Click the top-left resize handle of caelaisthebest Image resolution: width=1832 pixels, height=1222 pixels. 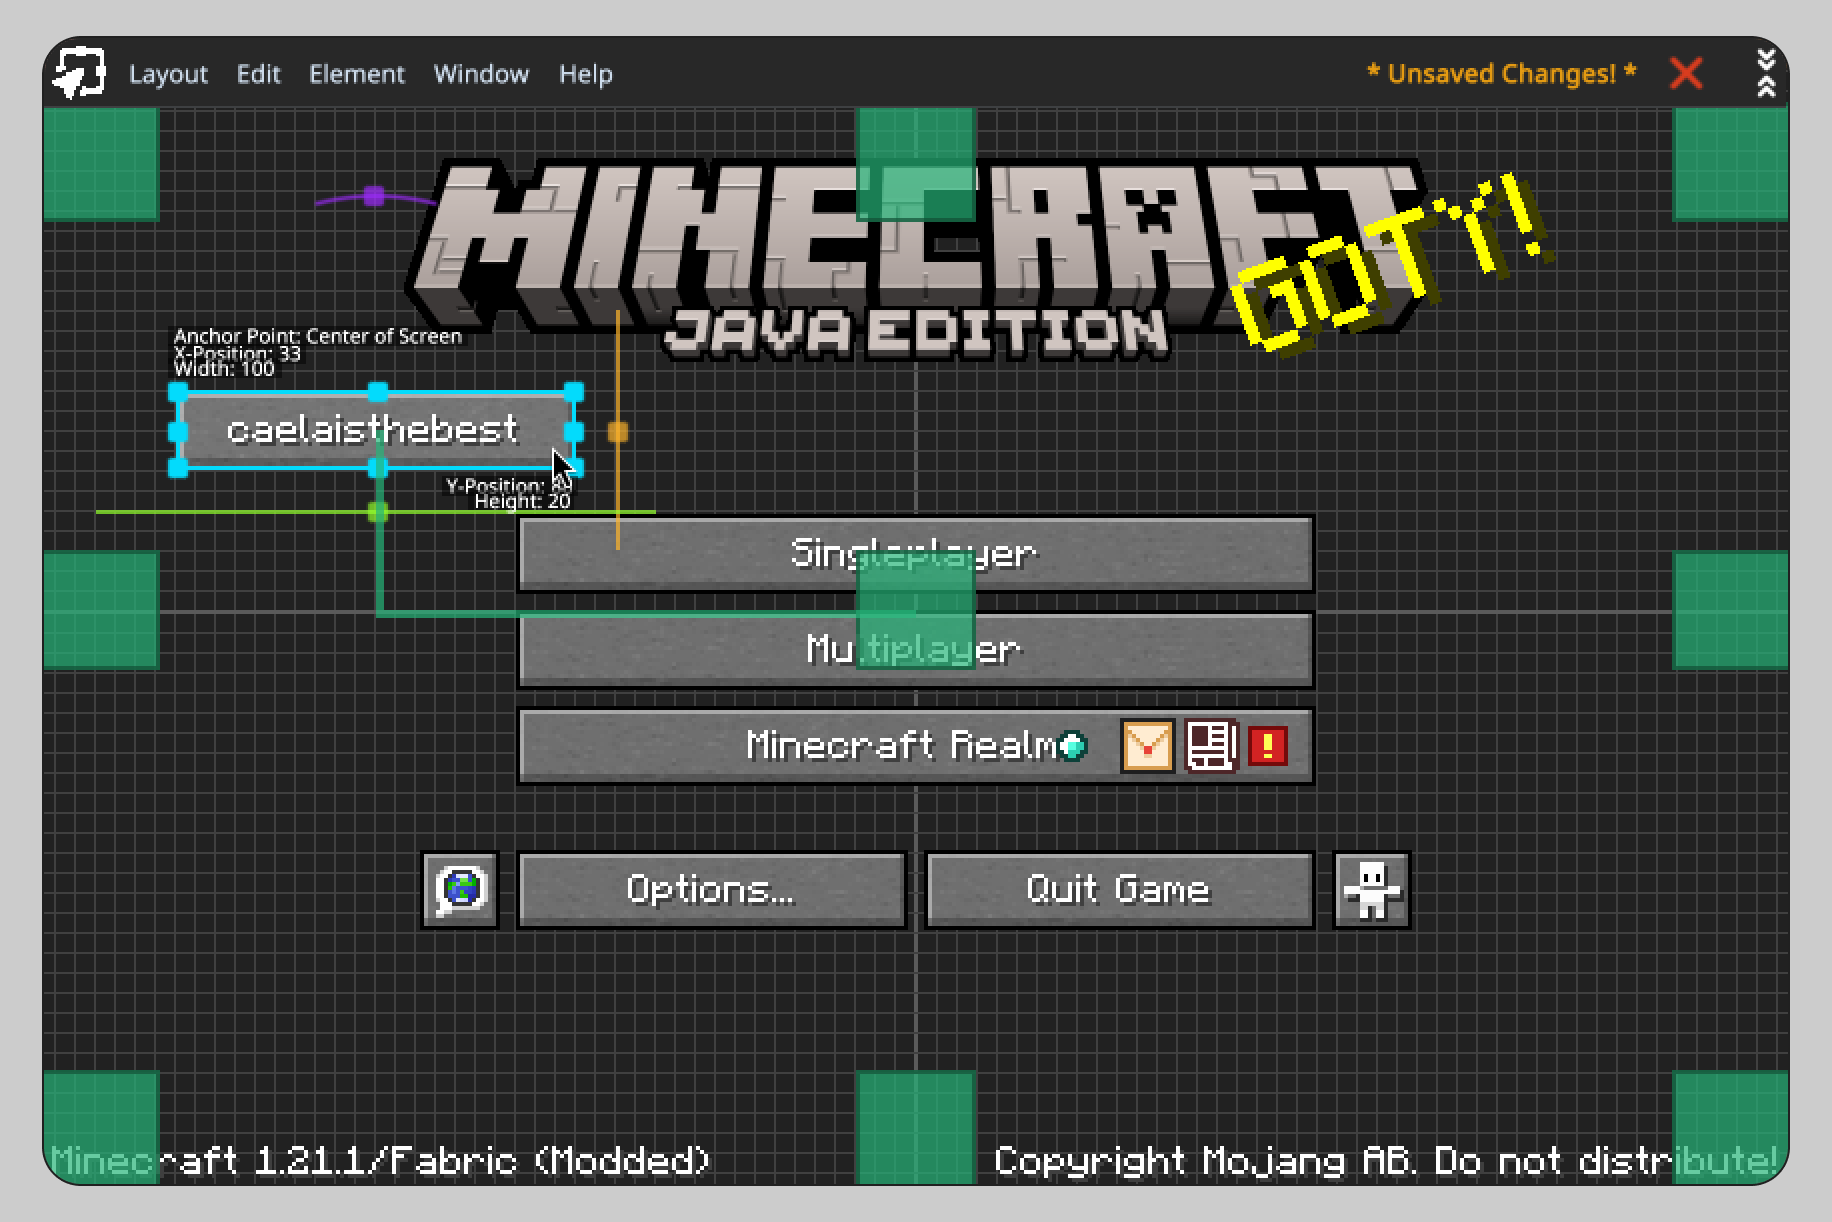(179, 392)
